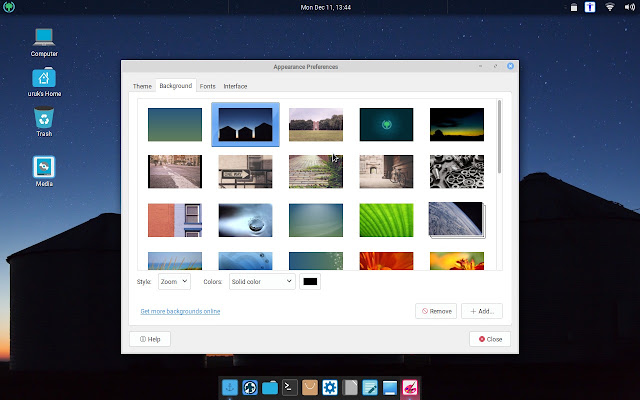
Task: Click the package box tray icon
Action: 574,7
